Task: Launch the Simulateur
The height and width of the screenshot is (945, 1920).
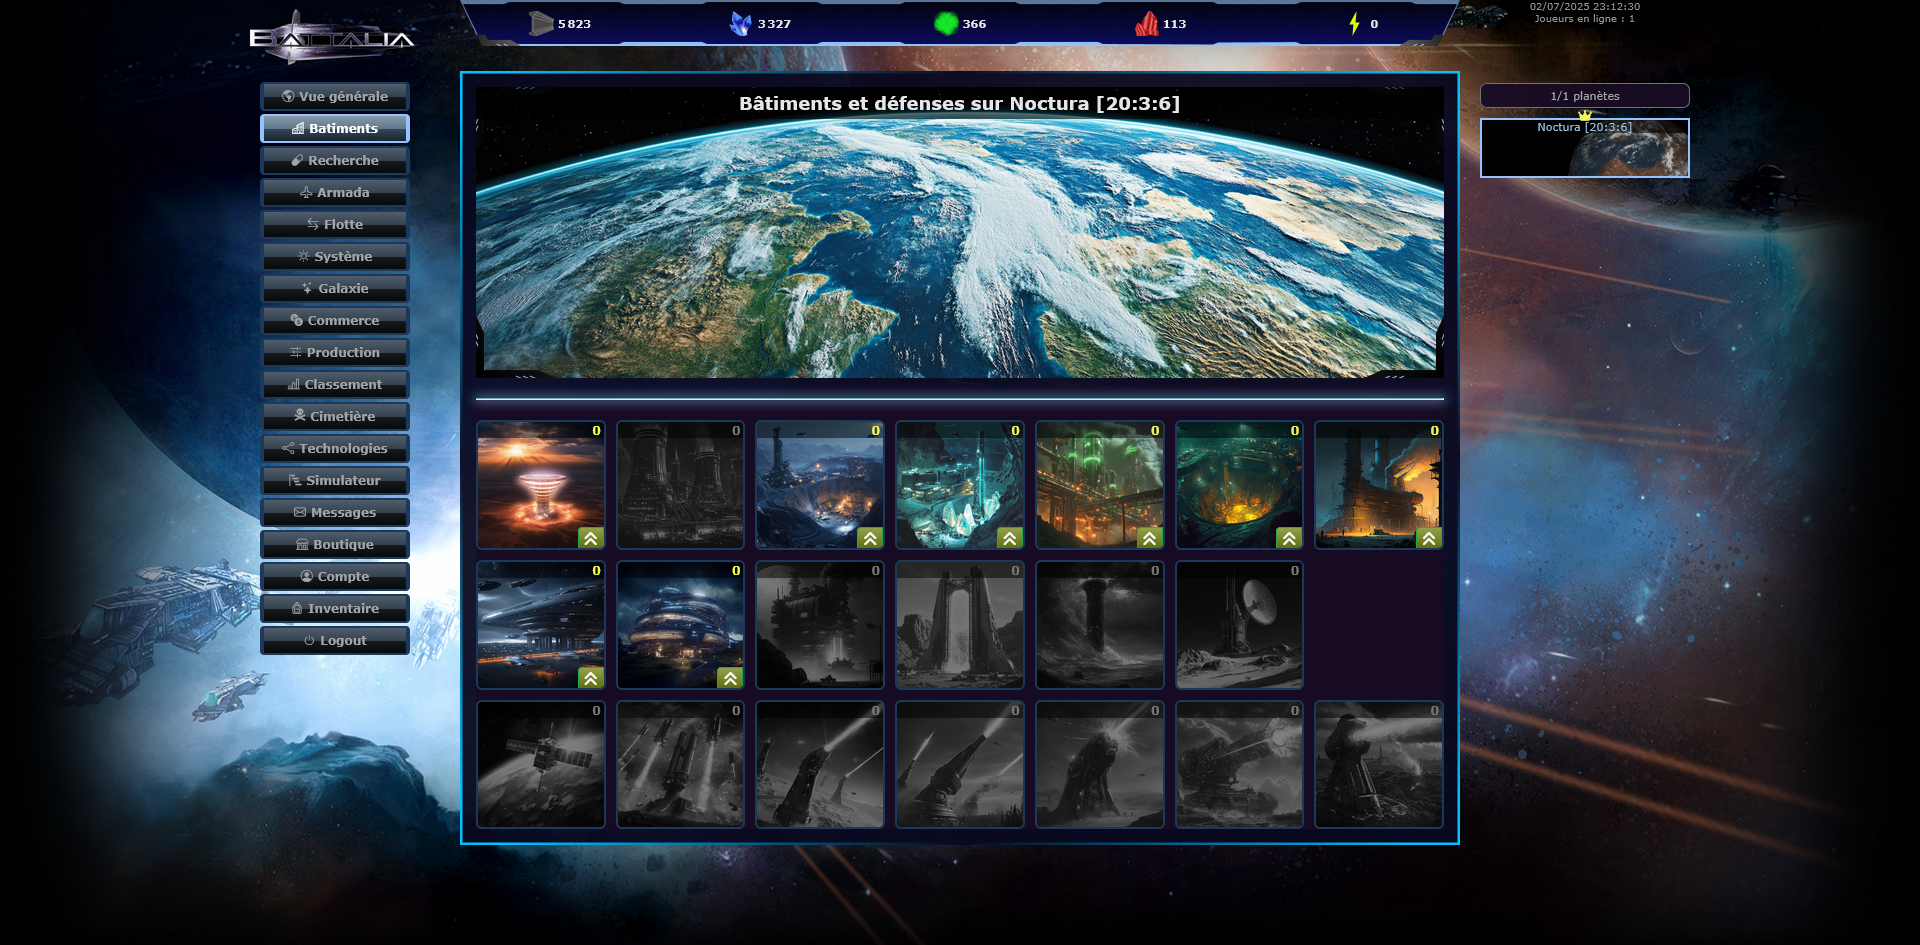Action: pyautogui.click(x=335, y=480)
